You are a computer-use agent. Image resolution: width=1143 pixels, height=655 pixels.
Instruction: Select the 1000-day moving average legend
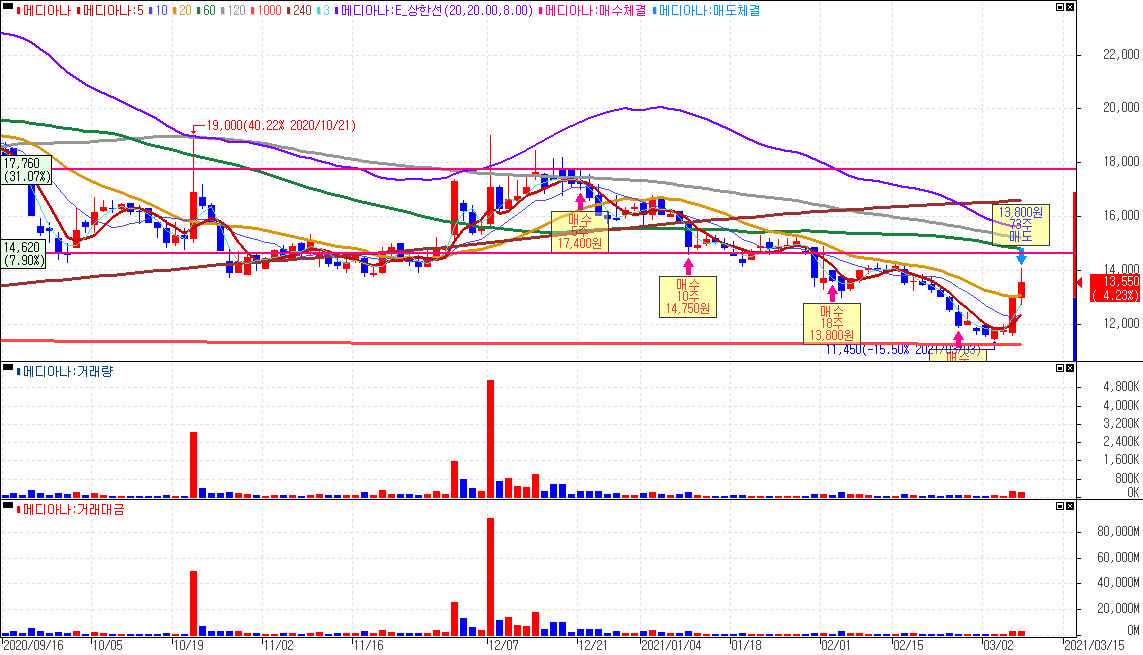click(266, 11)
